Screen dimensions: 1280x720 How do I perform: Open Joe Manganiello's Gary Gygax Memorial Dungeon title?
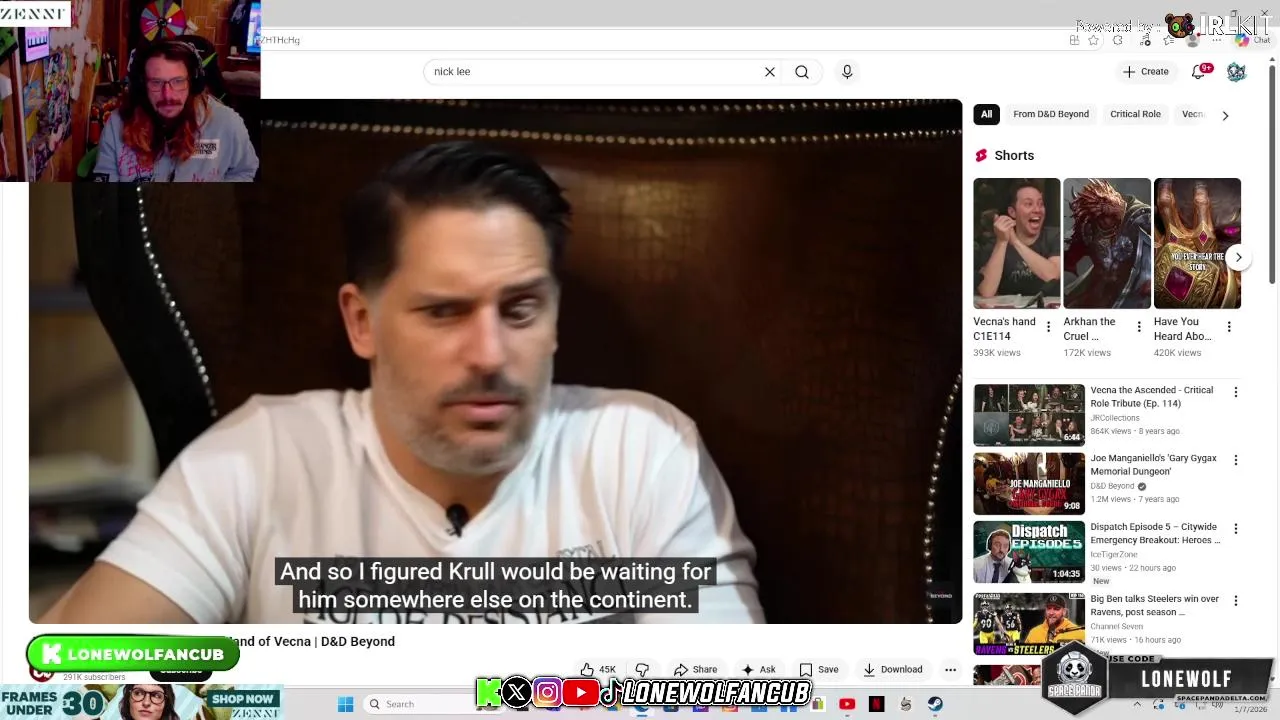click(x=1153, y=465)
